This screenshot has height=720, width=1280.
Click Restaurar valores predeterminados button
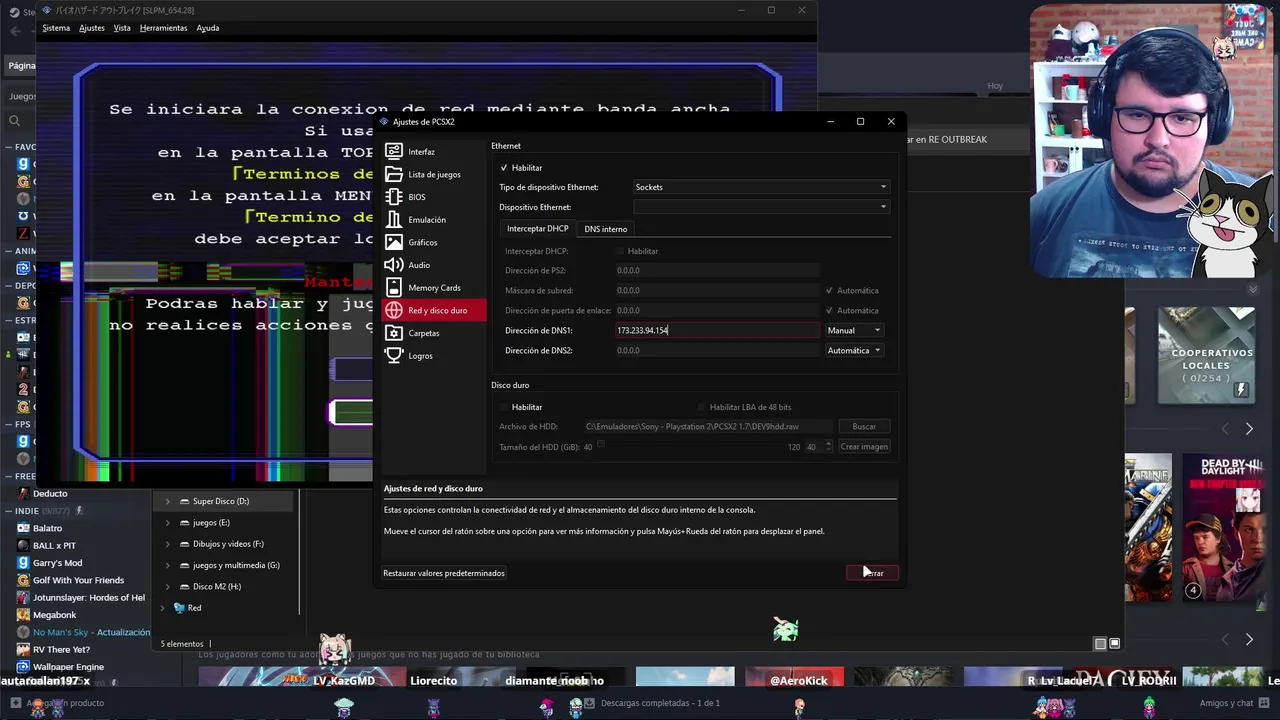(x=444, y=573)
